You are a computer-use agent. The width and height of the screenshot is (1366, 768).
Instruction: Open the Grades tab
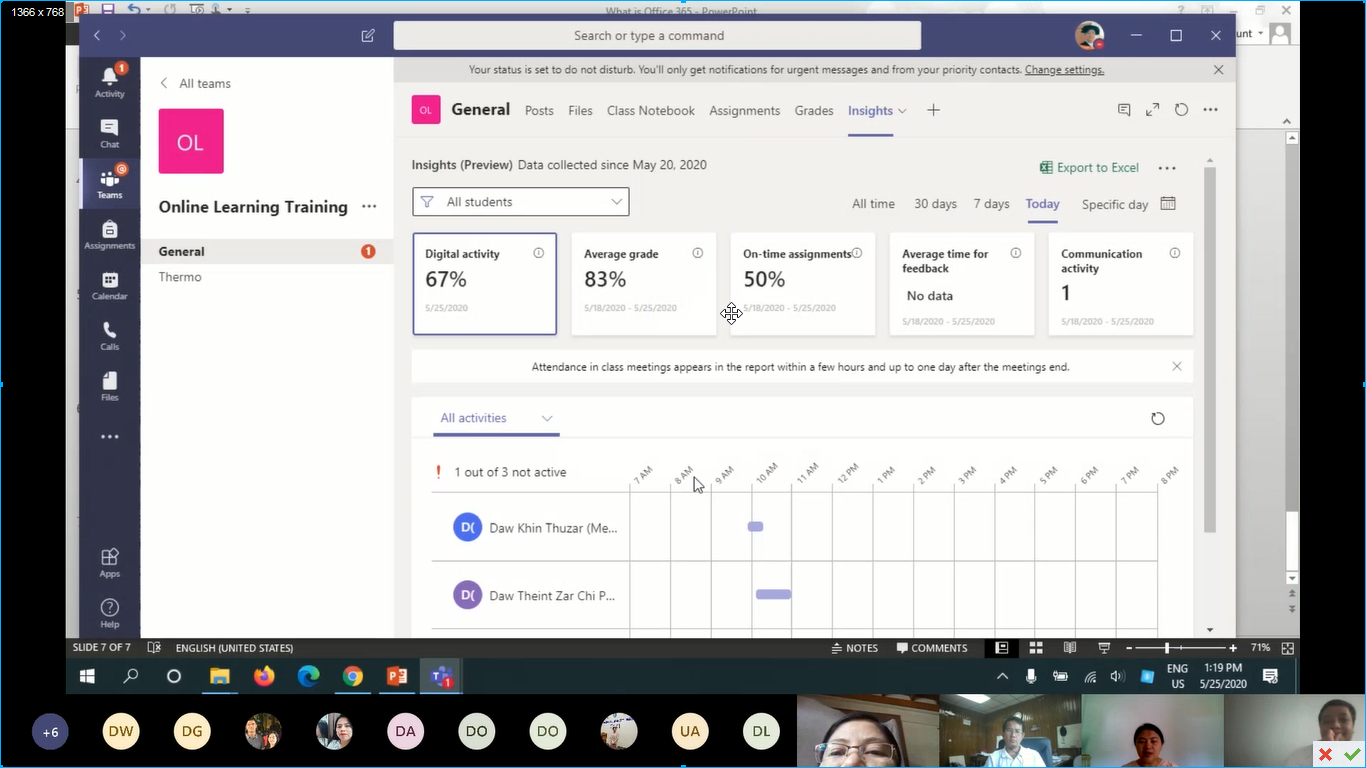[x=814, y=111]
